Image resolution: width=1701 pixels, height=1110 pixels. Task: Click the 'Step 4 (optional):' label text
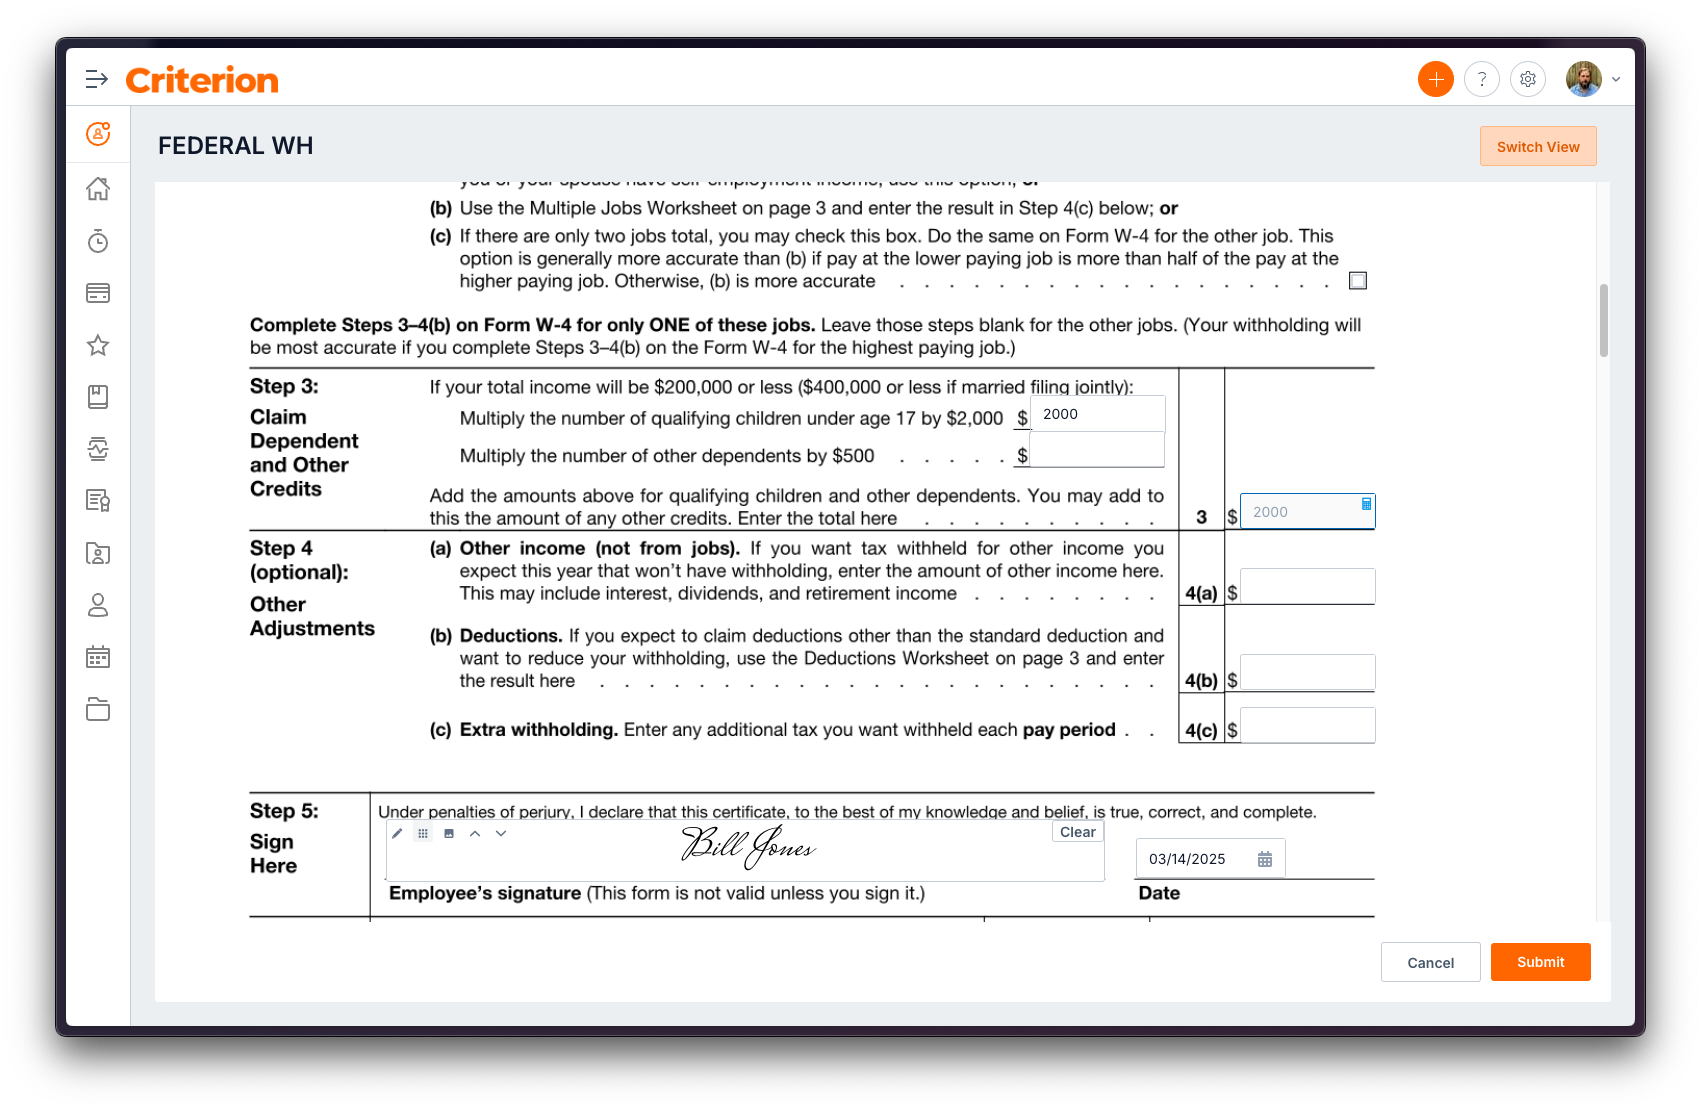299,560
